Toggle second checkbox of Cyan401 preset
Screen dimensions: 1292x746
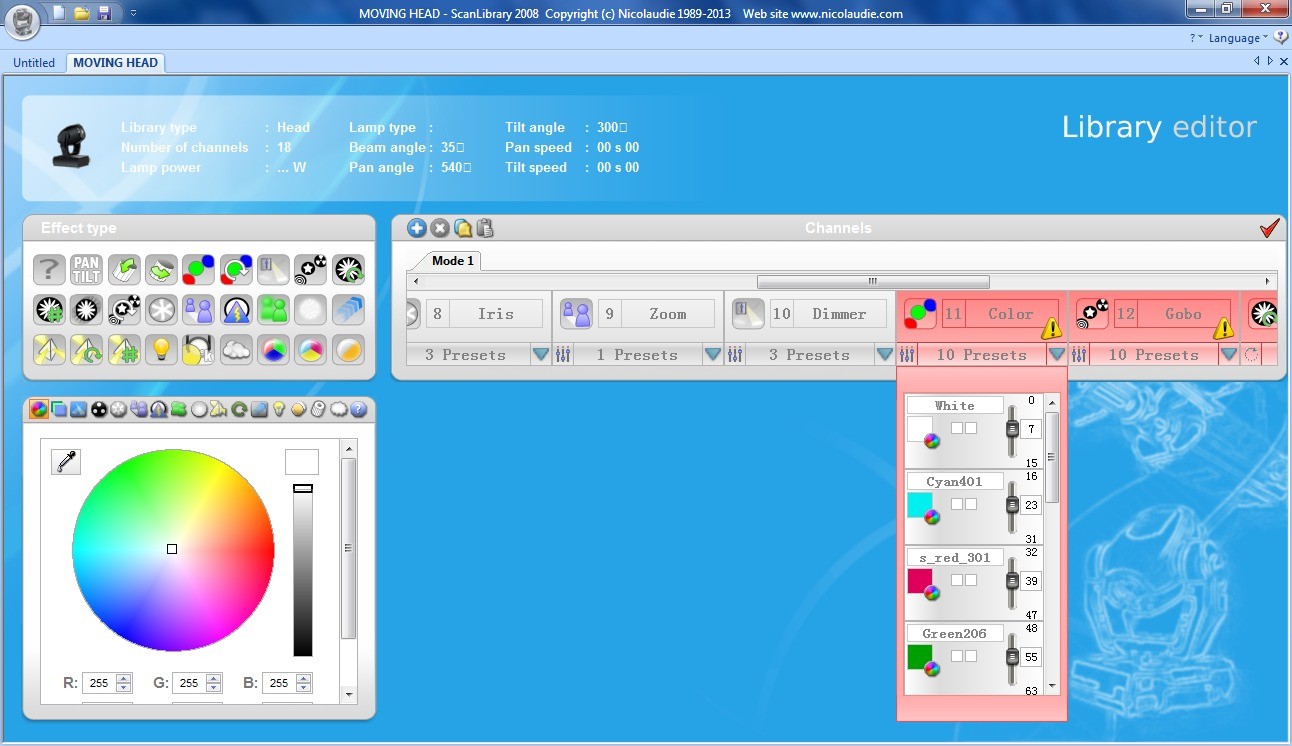971,504
